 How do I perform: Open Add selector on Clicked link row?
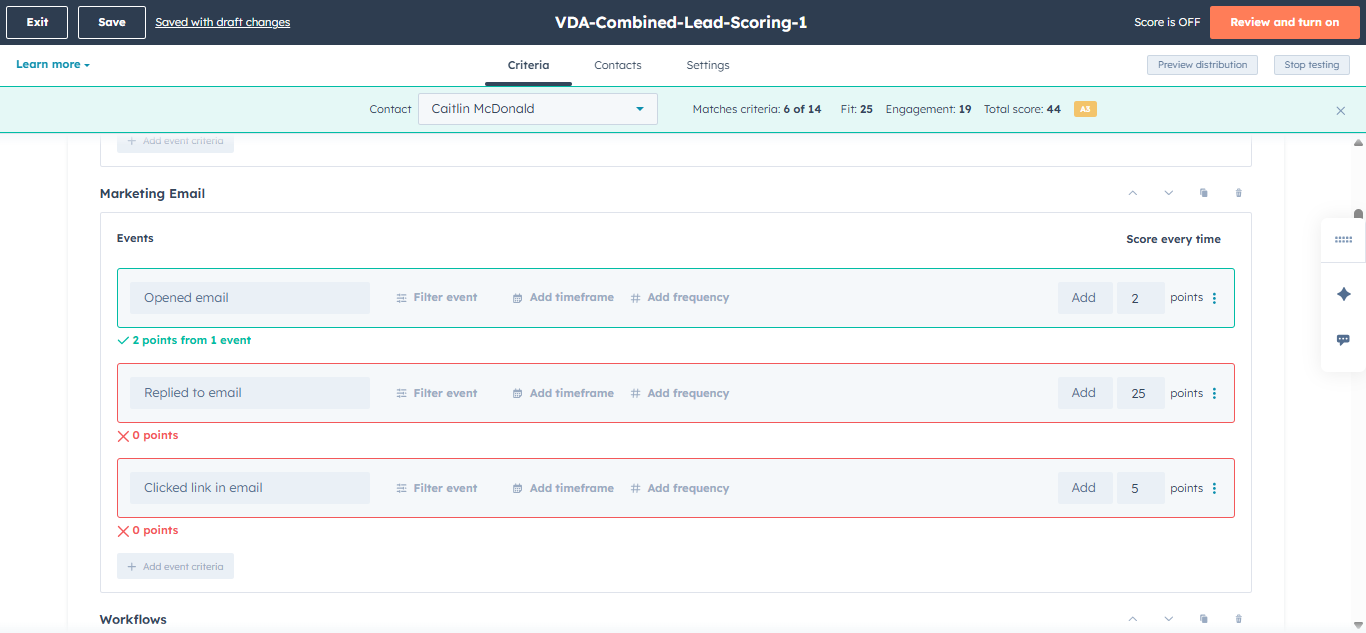1085,488
